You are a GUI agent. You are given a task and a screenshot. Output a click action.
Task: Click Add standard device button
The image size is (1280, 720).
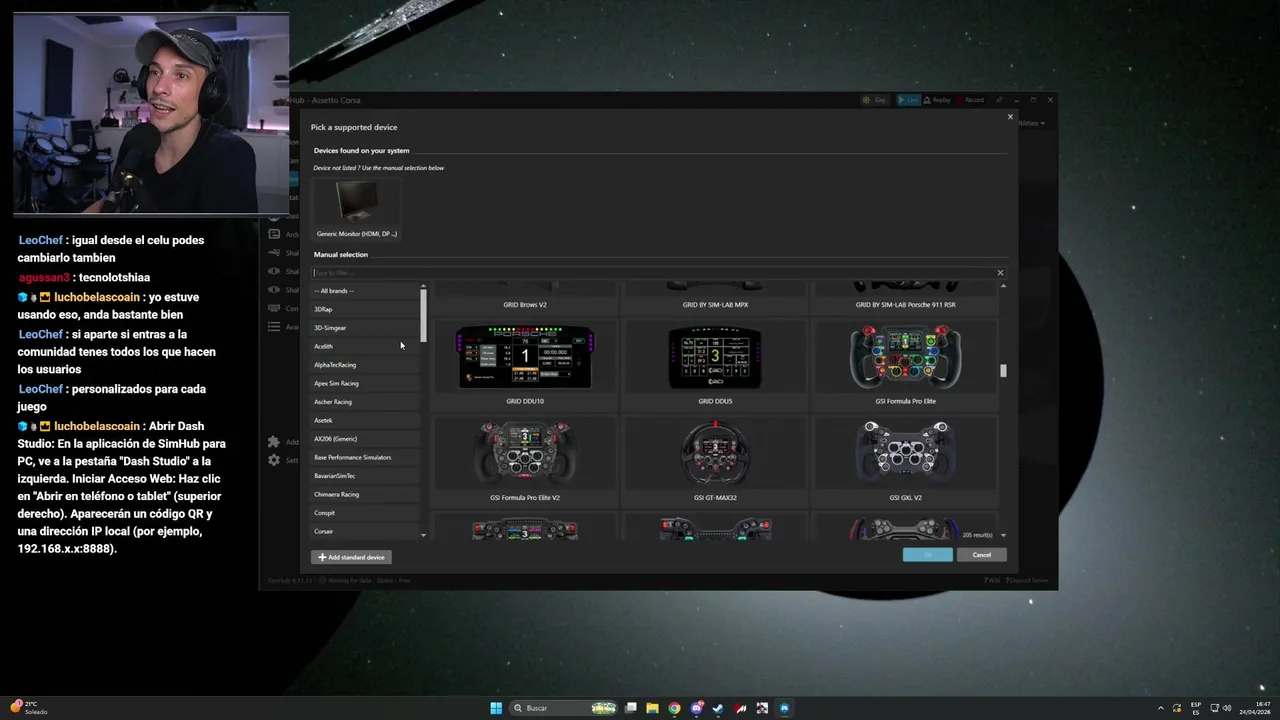tap(351, 557)
